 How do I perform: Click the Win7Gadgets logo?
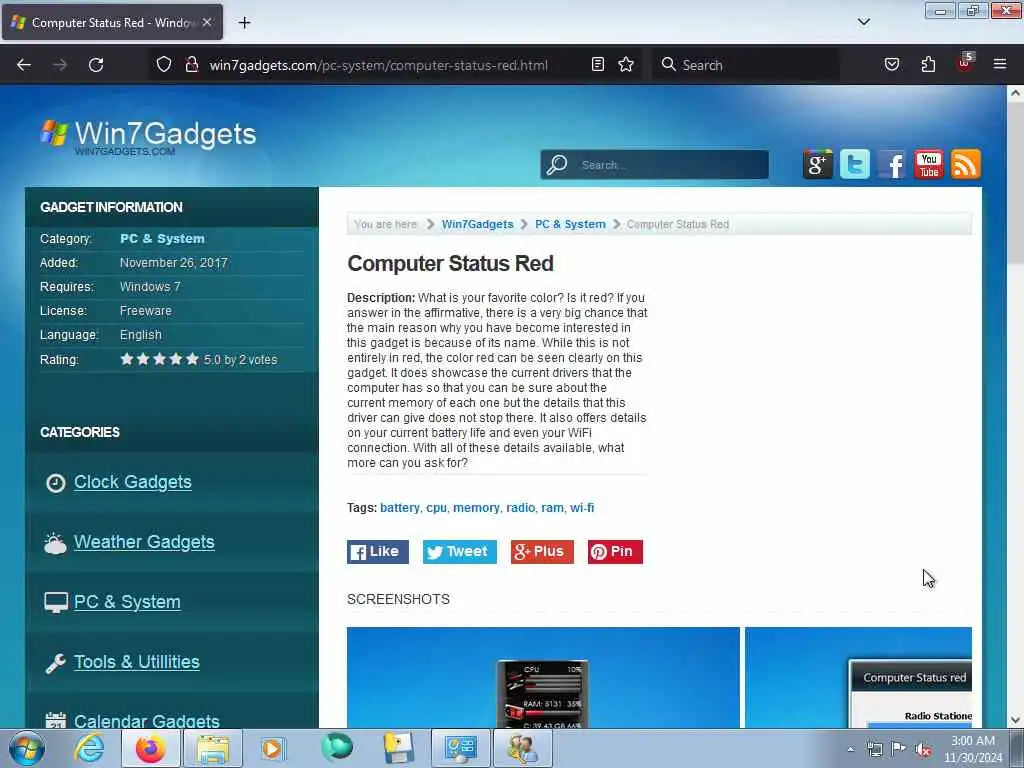pyautogui.click(x=148, y=136)
